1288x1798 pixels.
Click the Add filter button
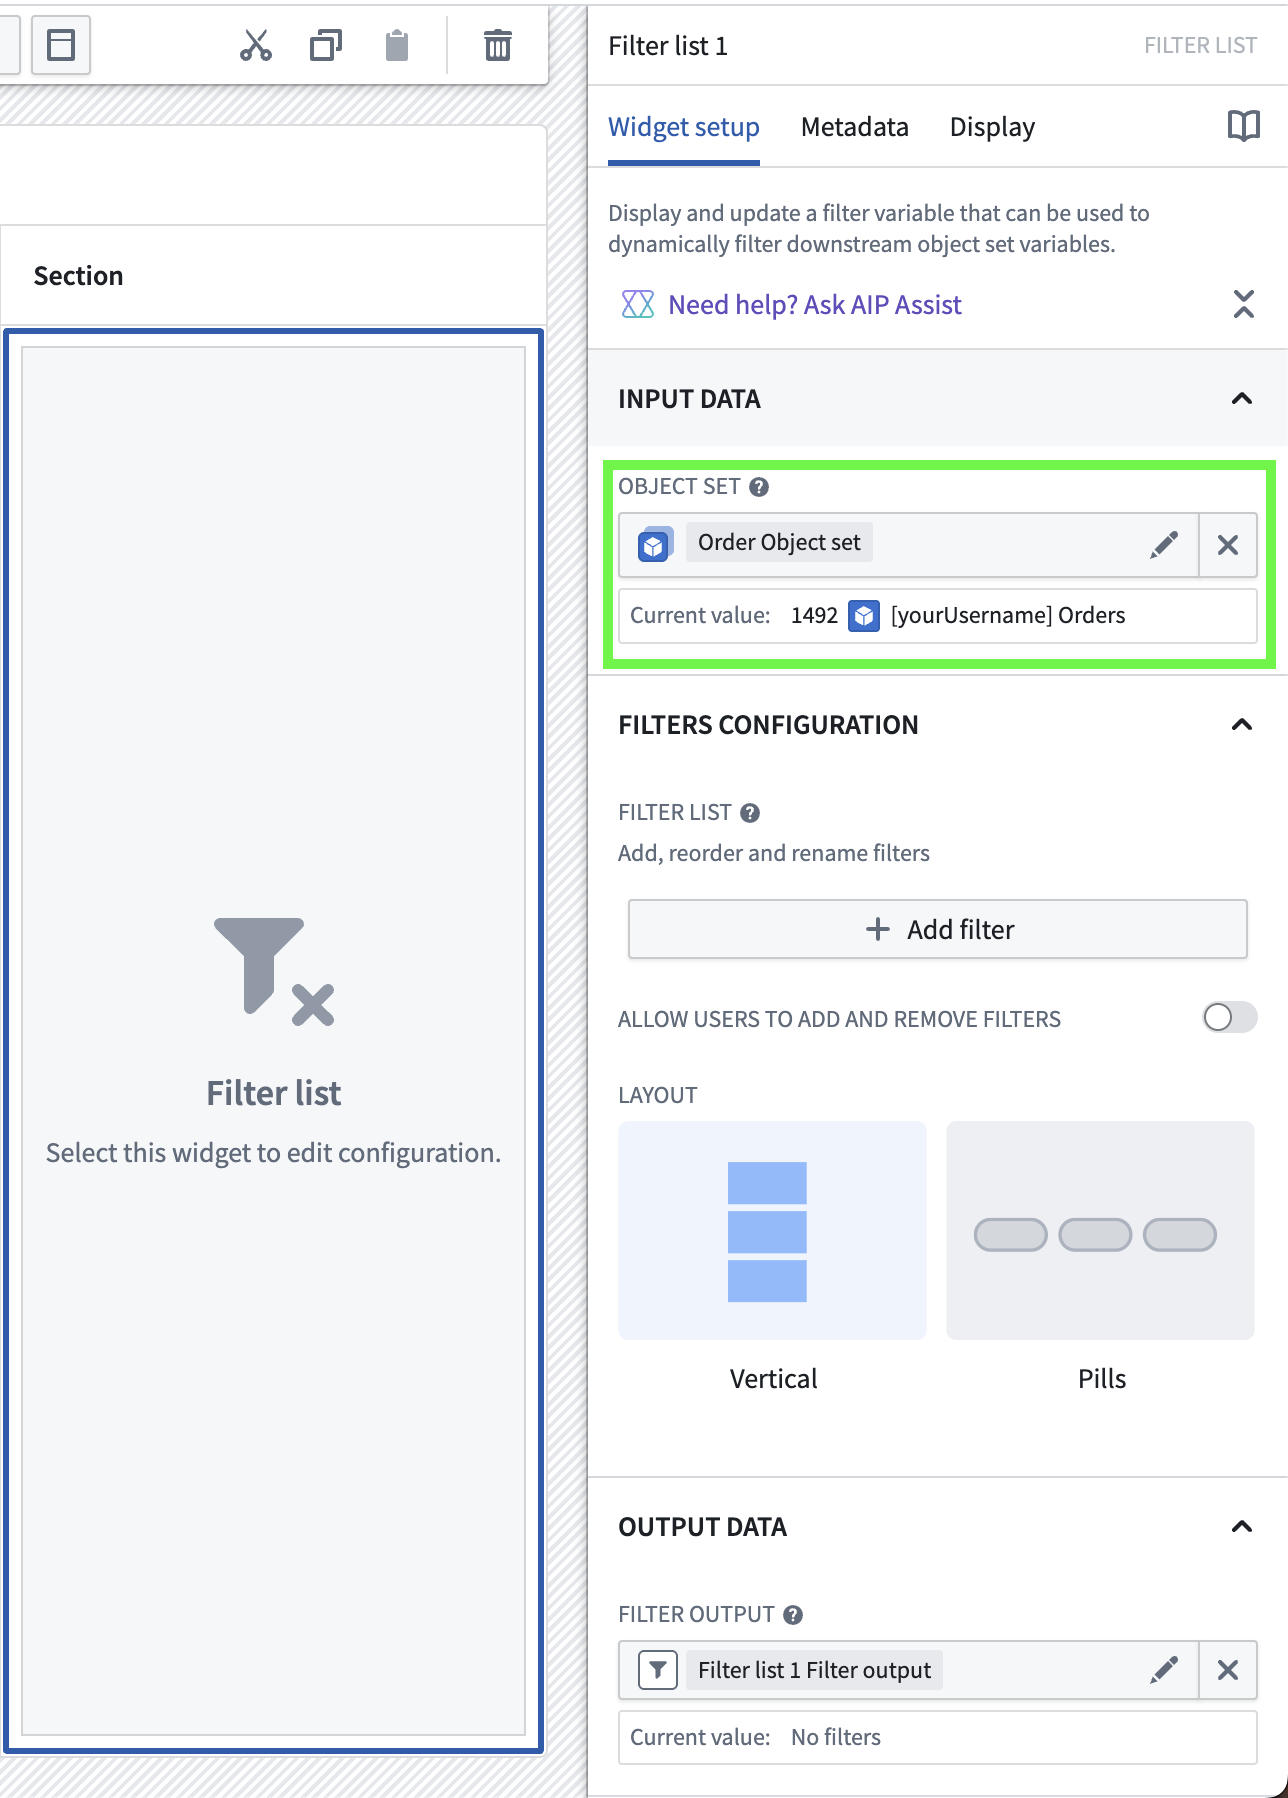tap(937, 930)
